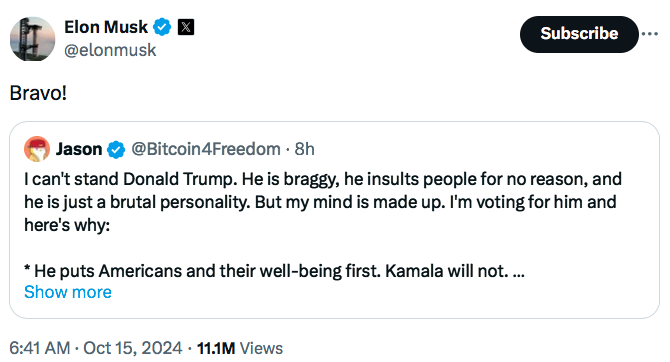This screenshot has height=362, width=670.
Task: Click the verified badge next to Jason
Action: point(116,150)
